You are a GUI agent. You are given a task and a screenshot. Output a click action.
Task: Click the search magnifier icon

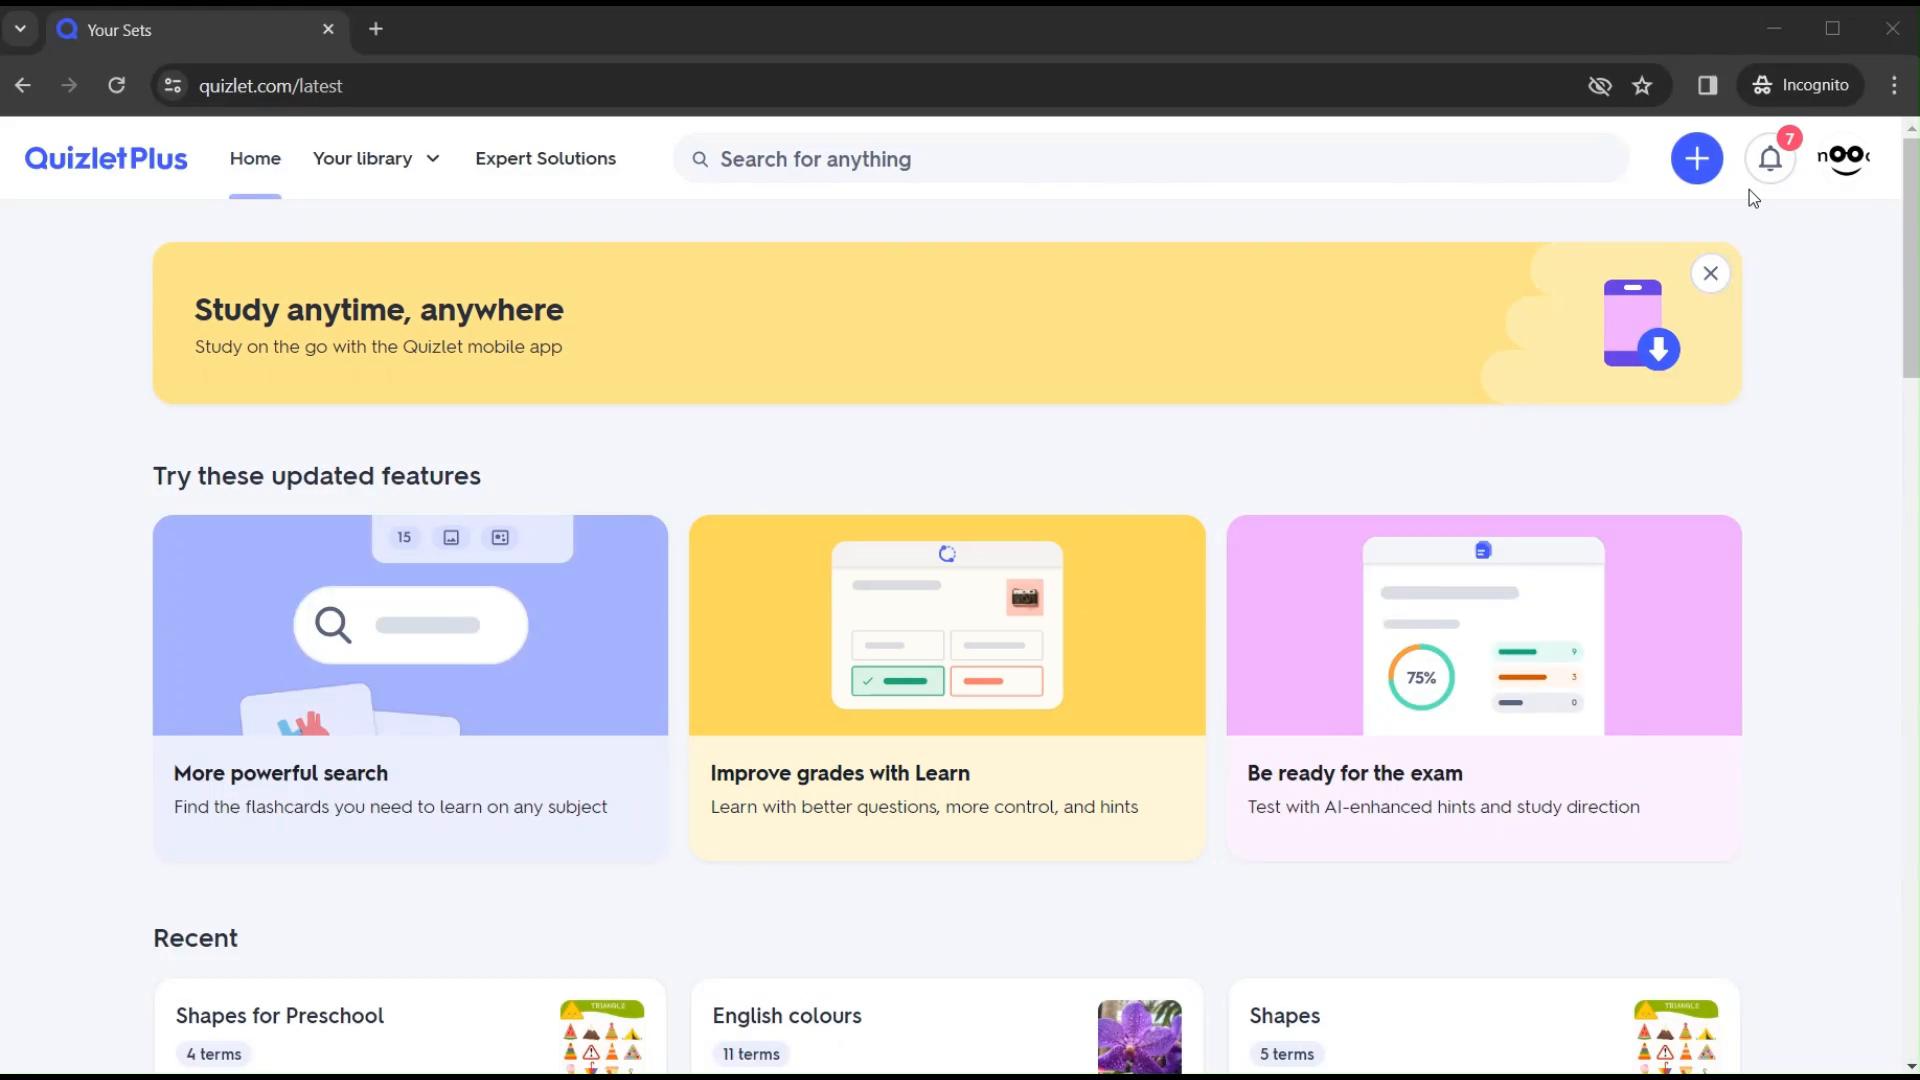pyautogui.click(x=700, y=158)
